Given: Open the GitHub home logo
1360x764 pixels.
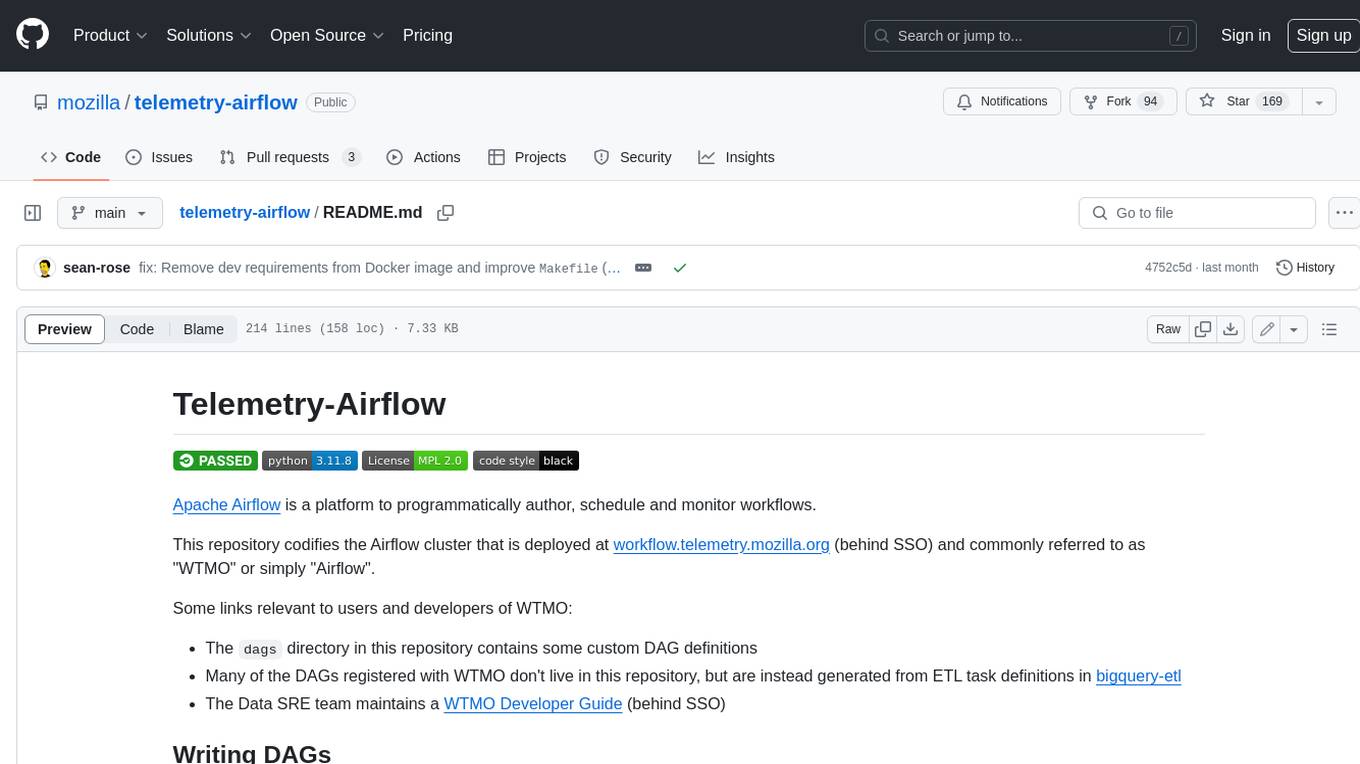Looking at the screenshot, I should [x=32, y=35].
